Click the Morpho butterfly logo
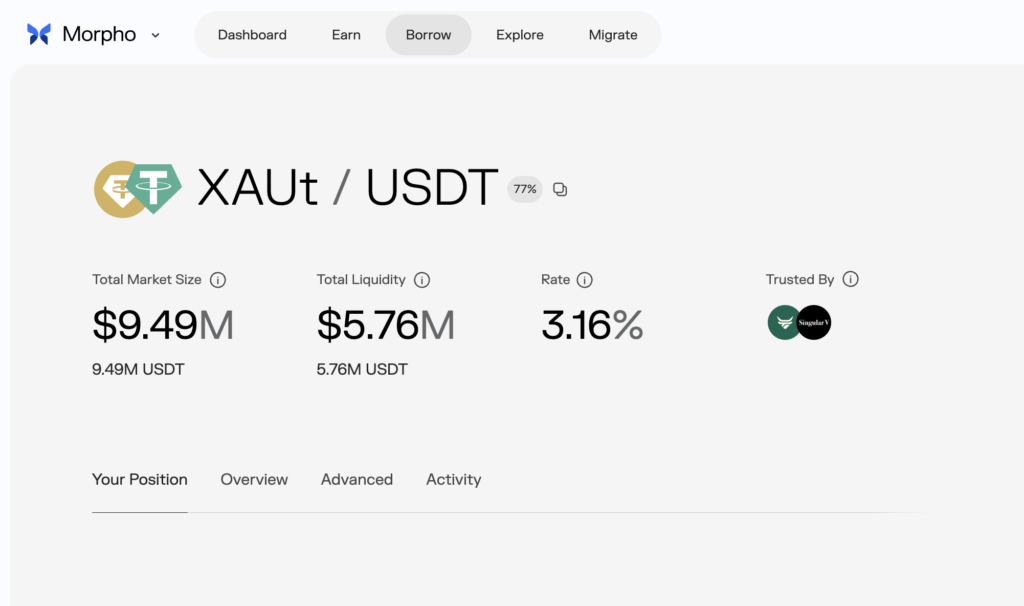Viewport: 1024px width, 606px height. (39, 34)
